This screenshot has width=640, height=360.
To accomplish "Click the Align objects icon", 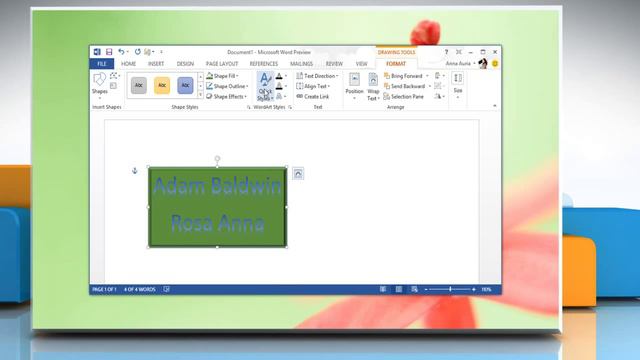I will pyautogui.click(x=438, y=76).
